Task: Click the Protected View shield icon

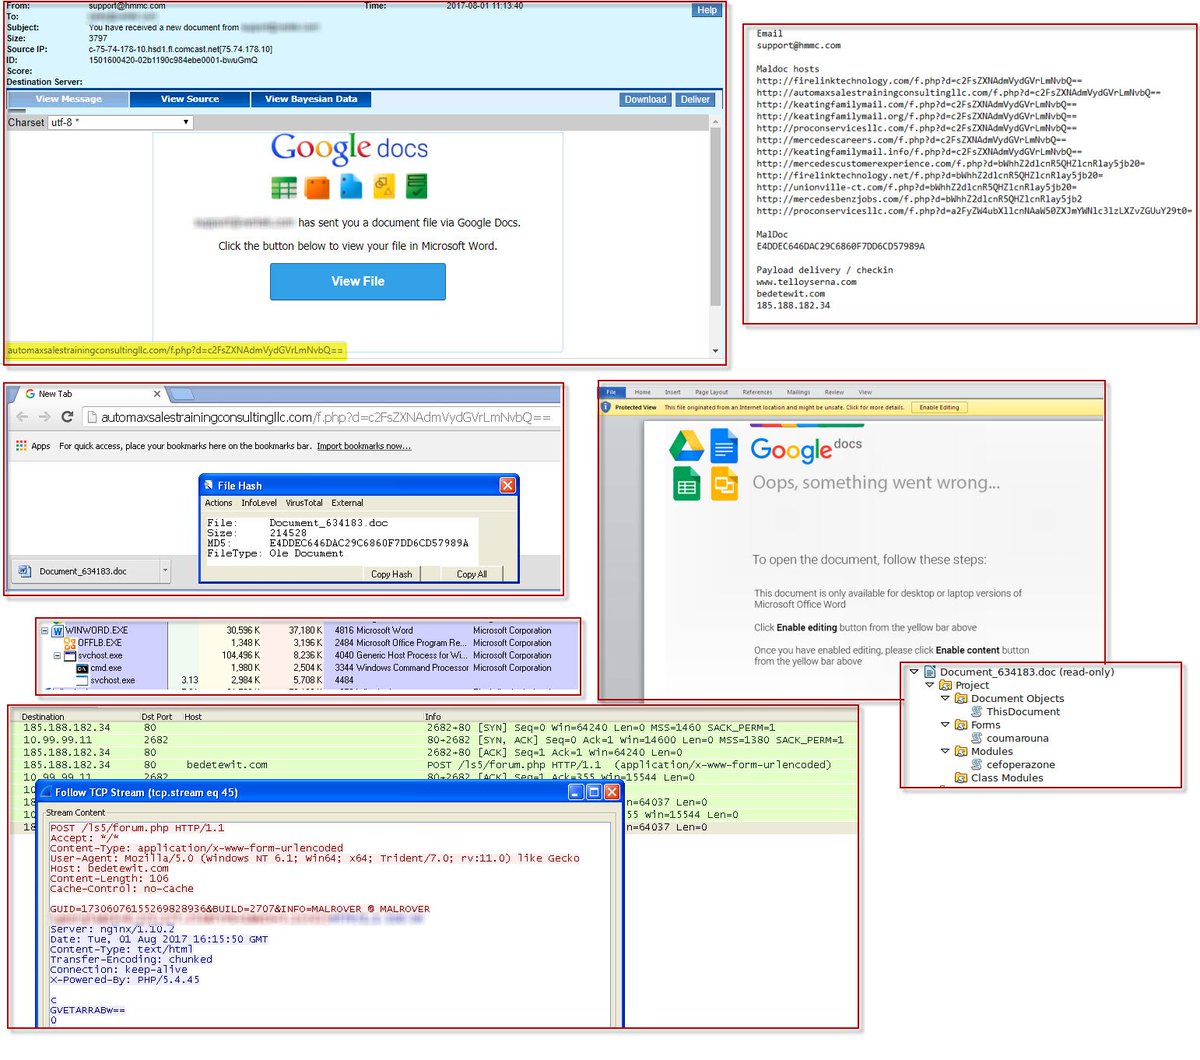Action: (x=606, y=407)
